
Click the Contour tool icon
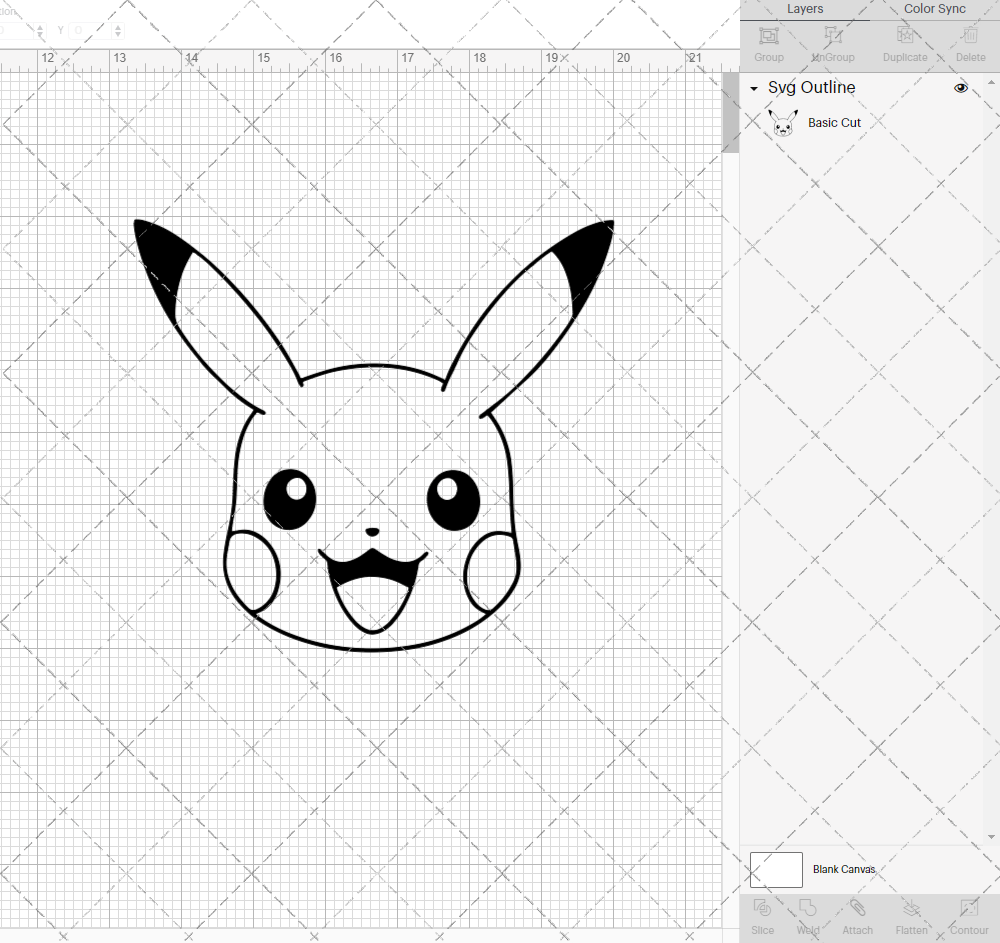[x=969, y=907]
